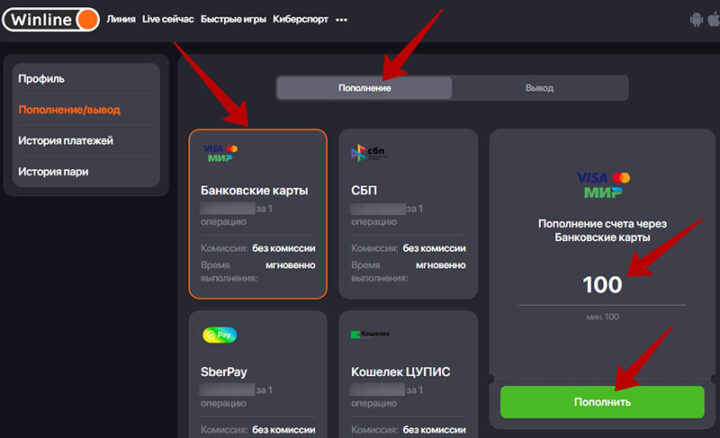The width and height of the screenshot is (720, 438).
Task: Click the Visa/Mir logo in Банковские карты card
Action: tap(222, 153)
